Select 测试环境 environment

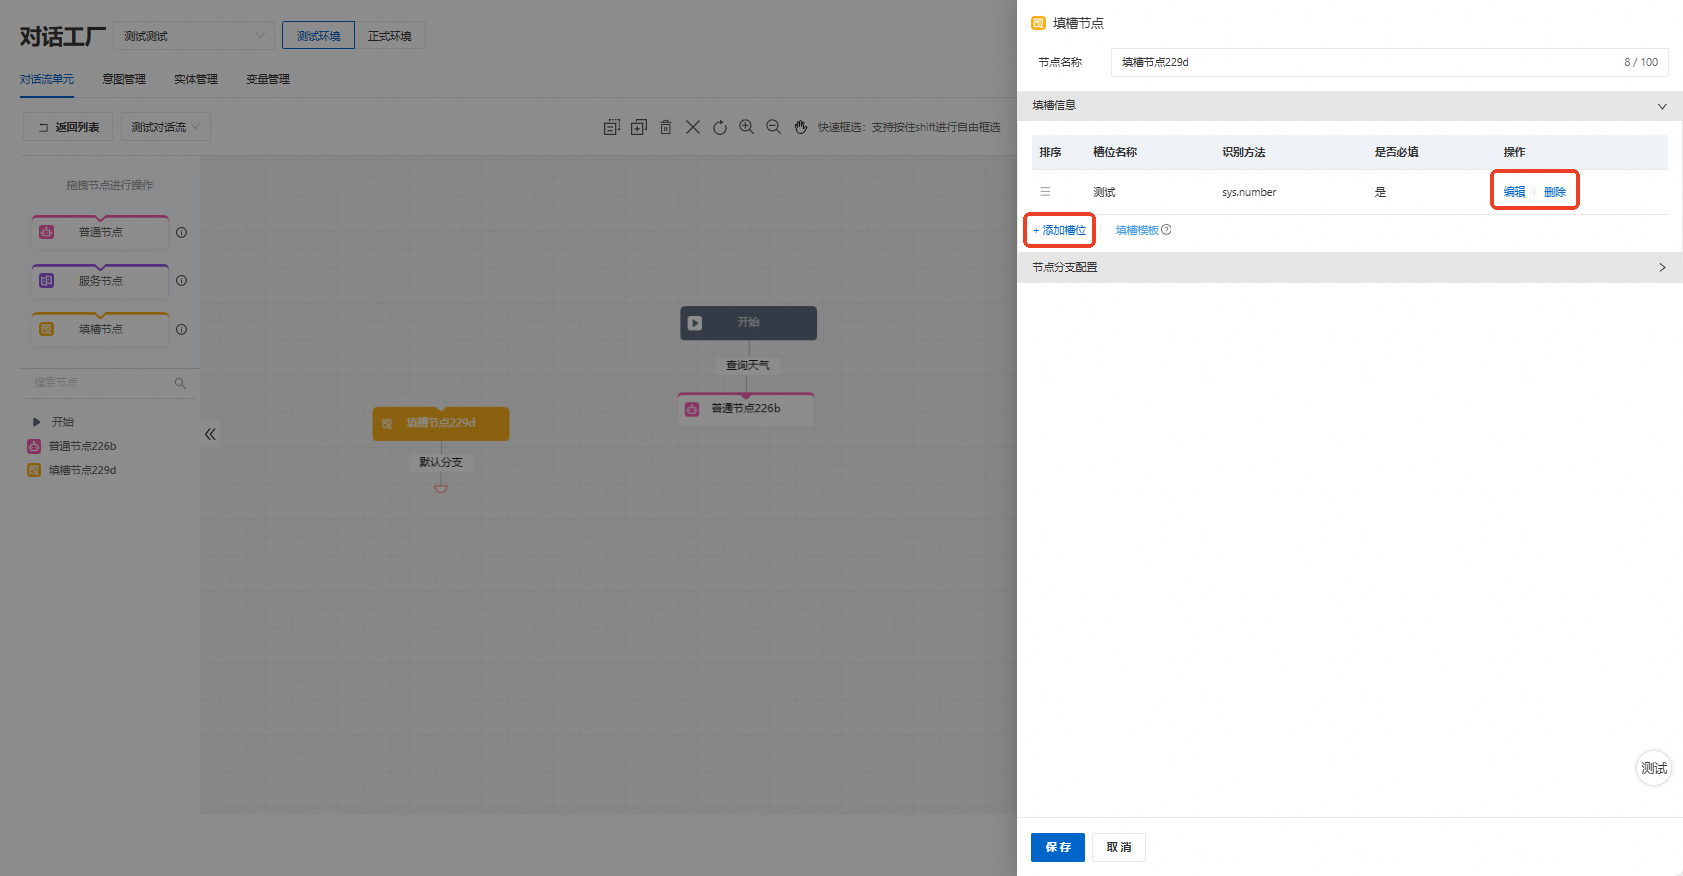318,36
